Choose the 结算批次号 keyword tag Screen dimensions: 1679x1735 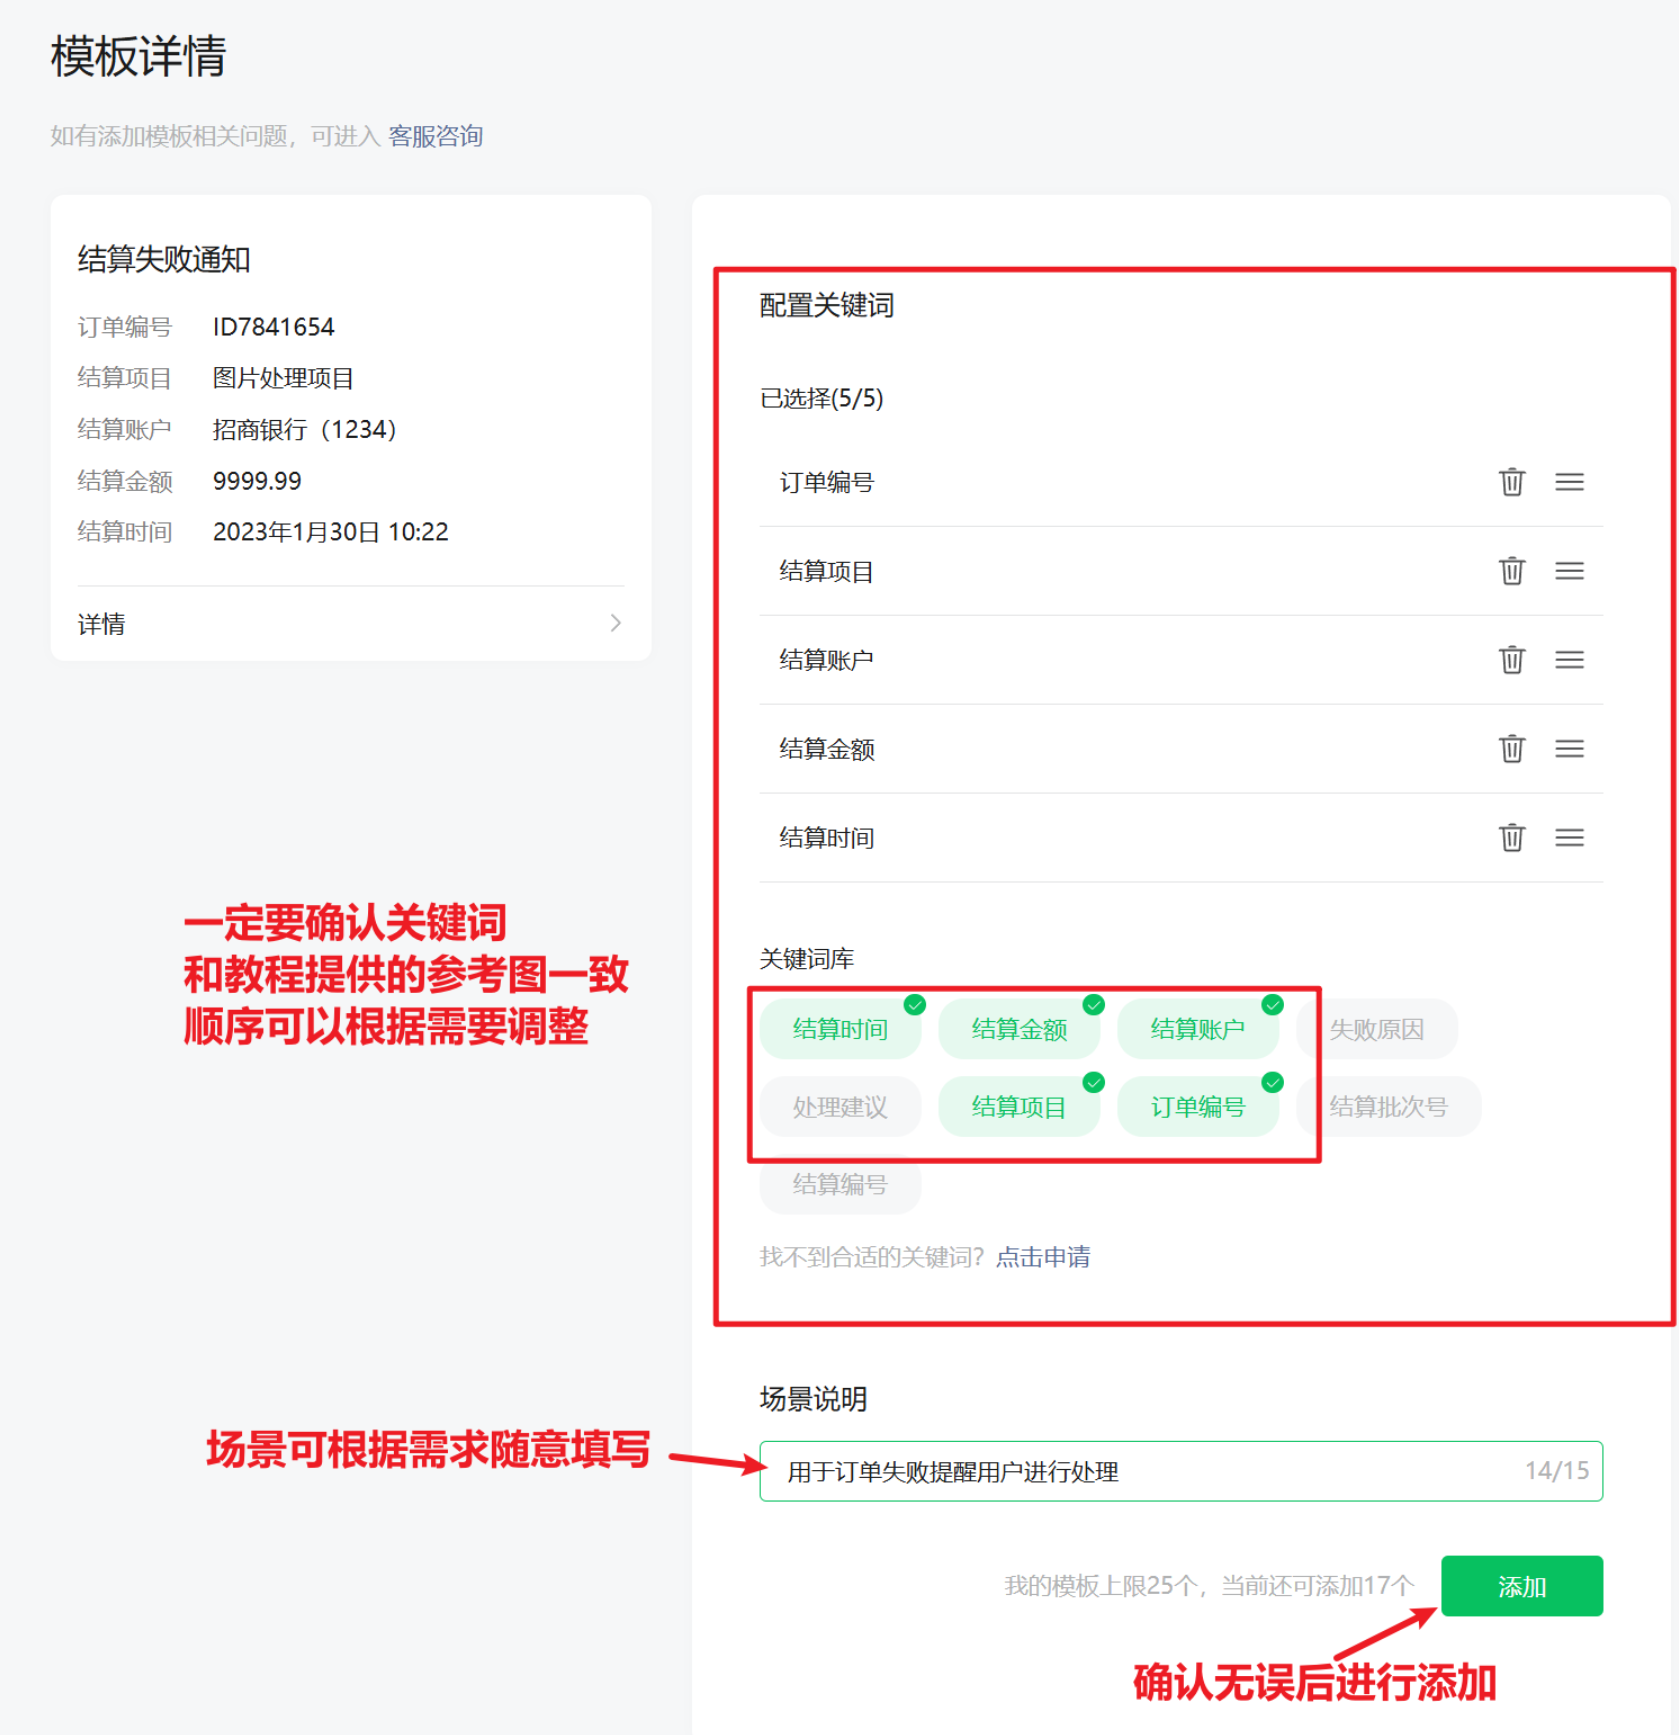coord(1387,1107)
